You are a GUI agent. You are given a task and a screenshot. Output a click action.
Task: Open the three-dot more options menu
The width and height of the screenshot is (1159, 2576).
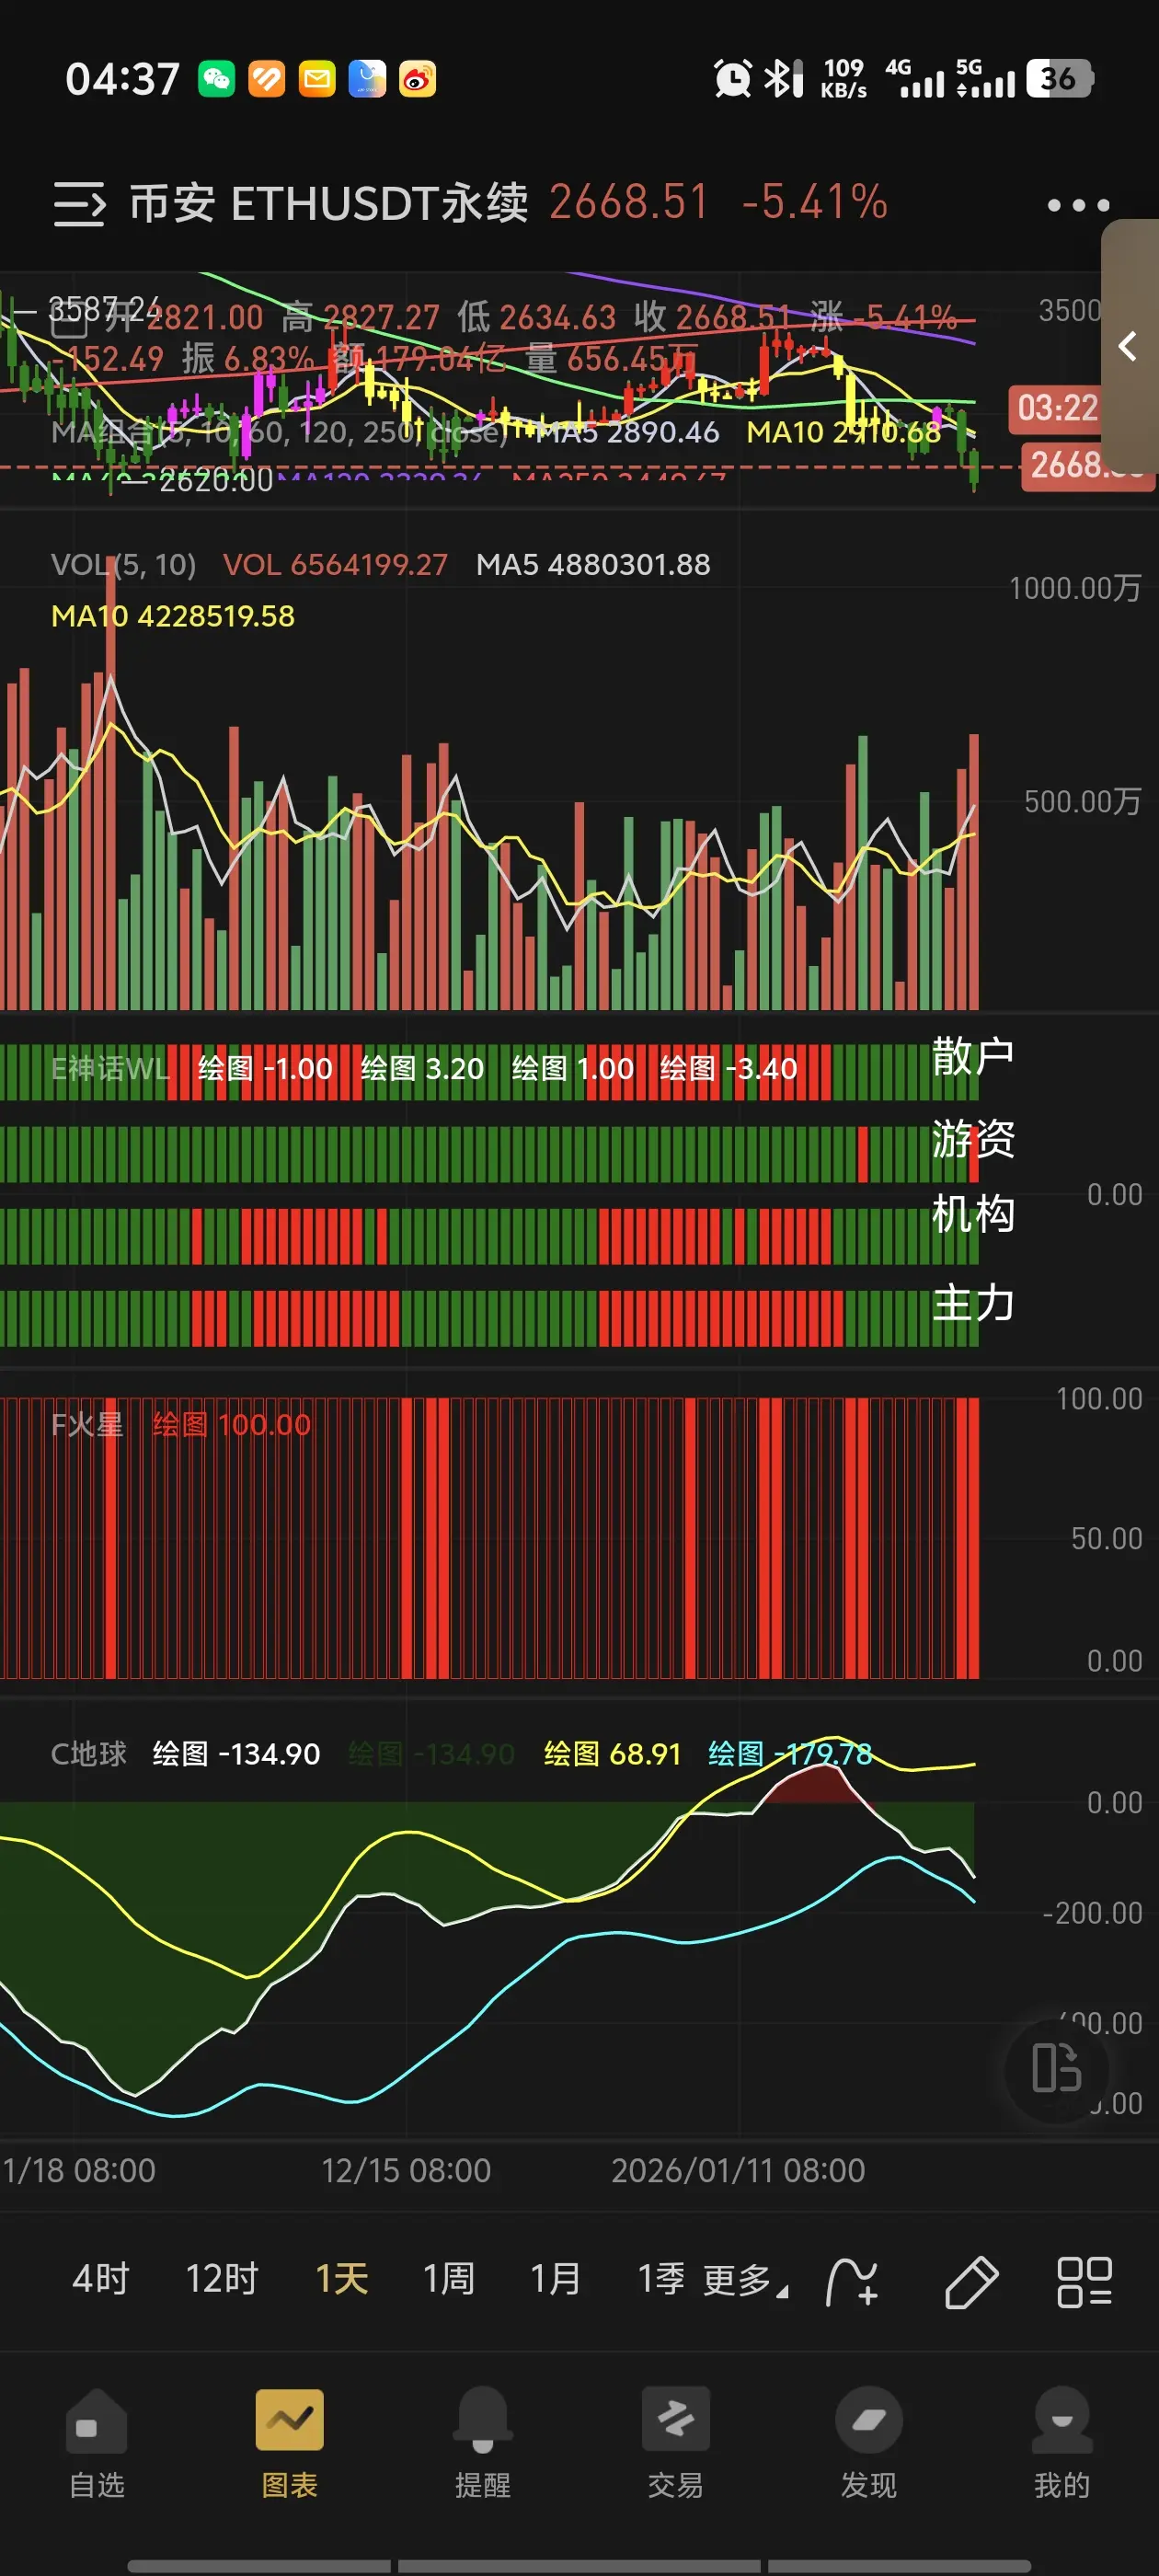point(1078,205)
